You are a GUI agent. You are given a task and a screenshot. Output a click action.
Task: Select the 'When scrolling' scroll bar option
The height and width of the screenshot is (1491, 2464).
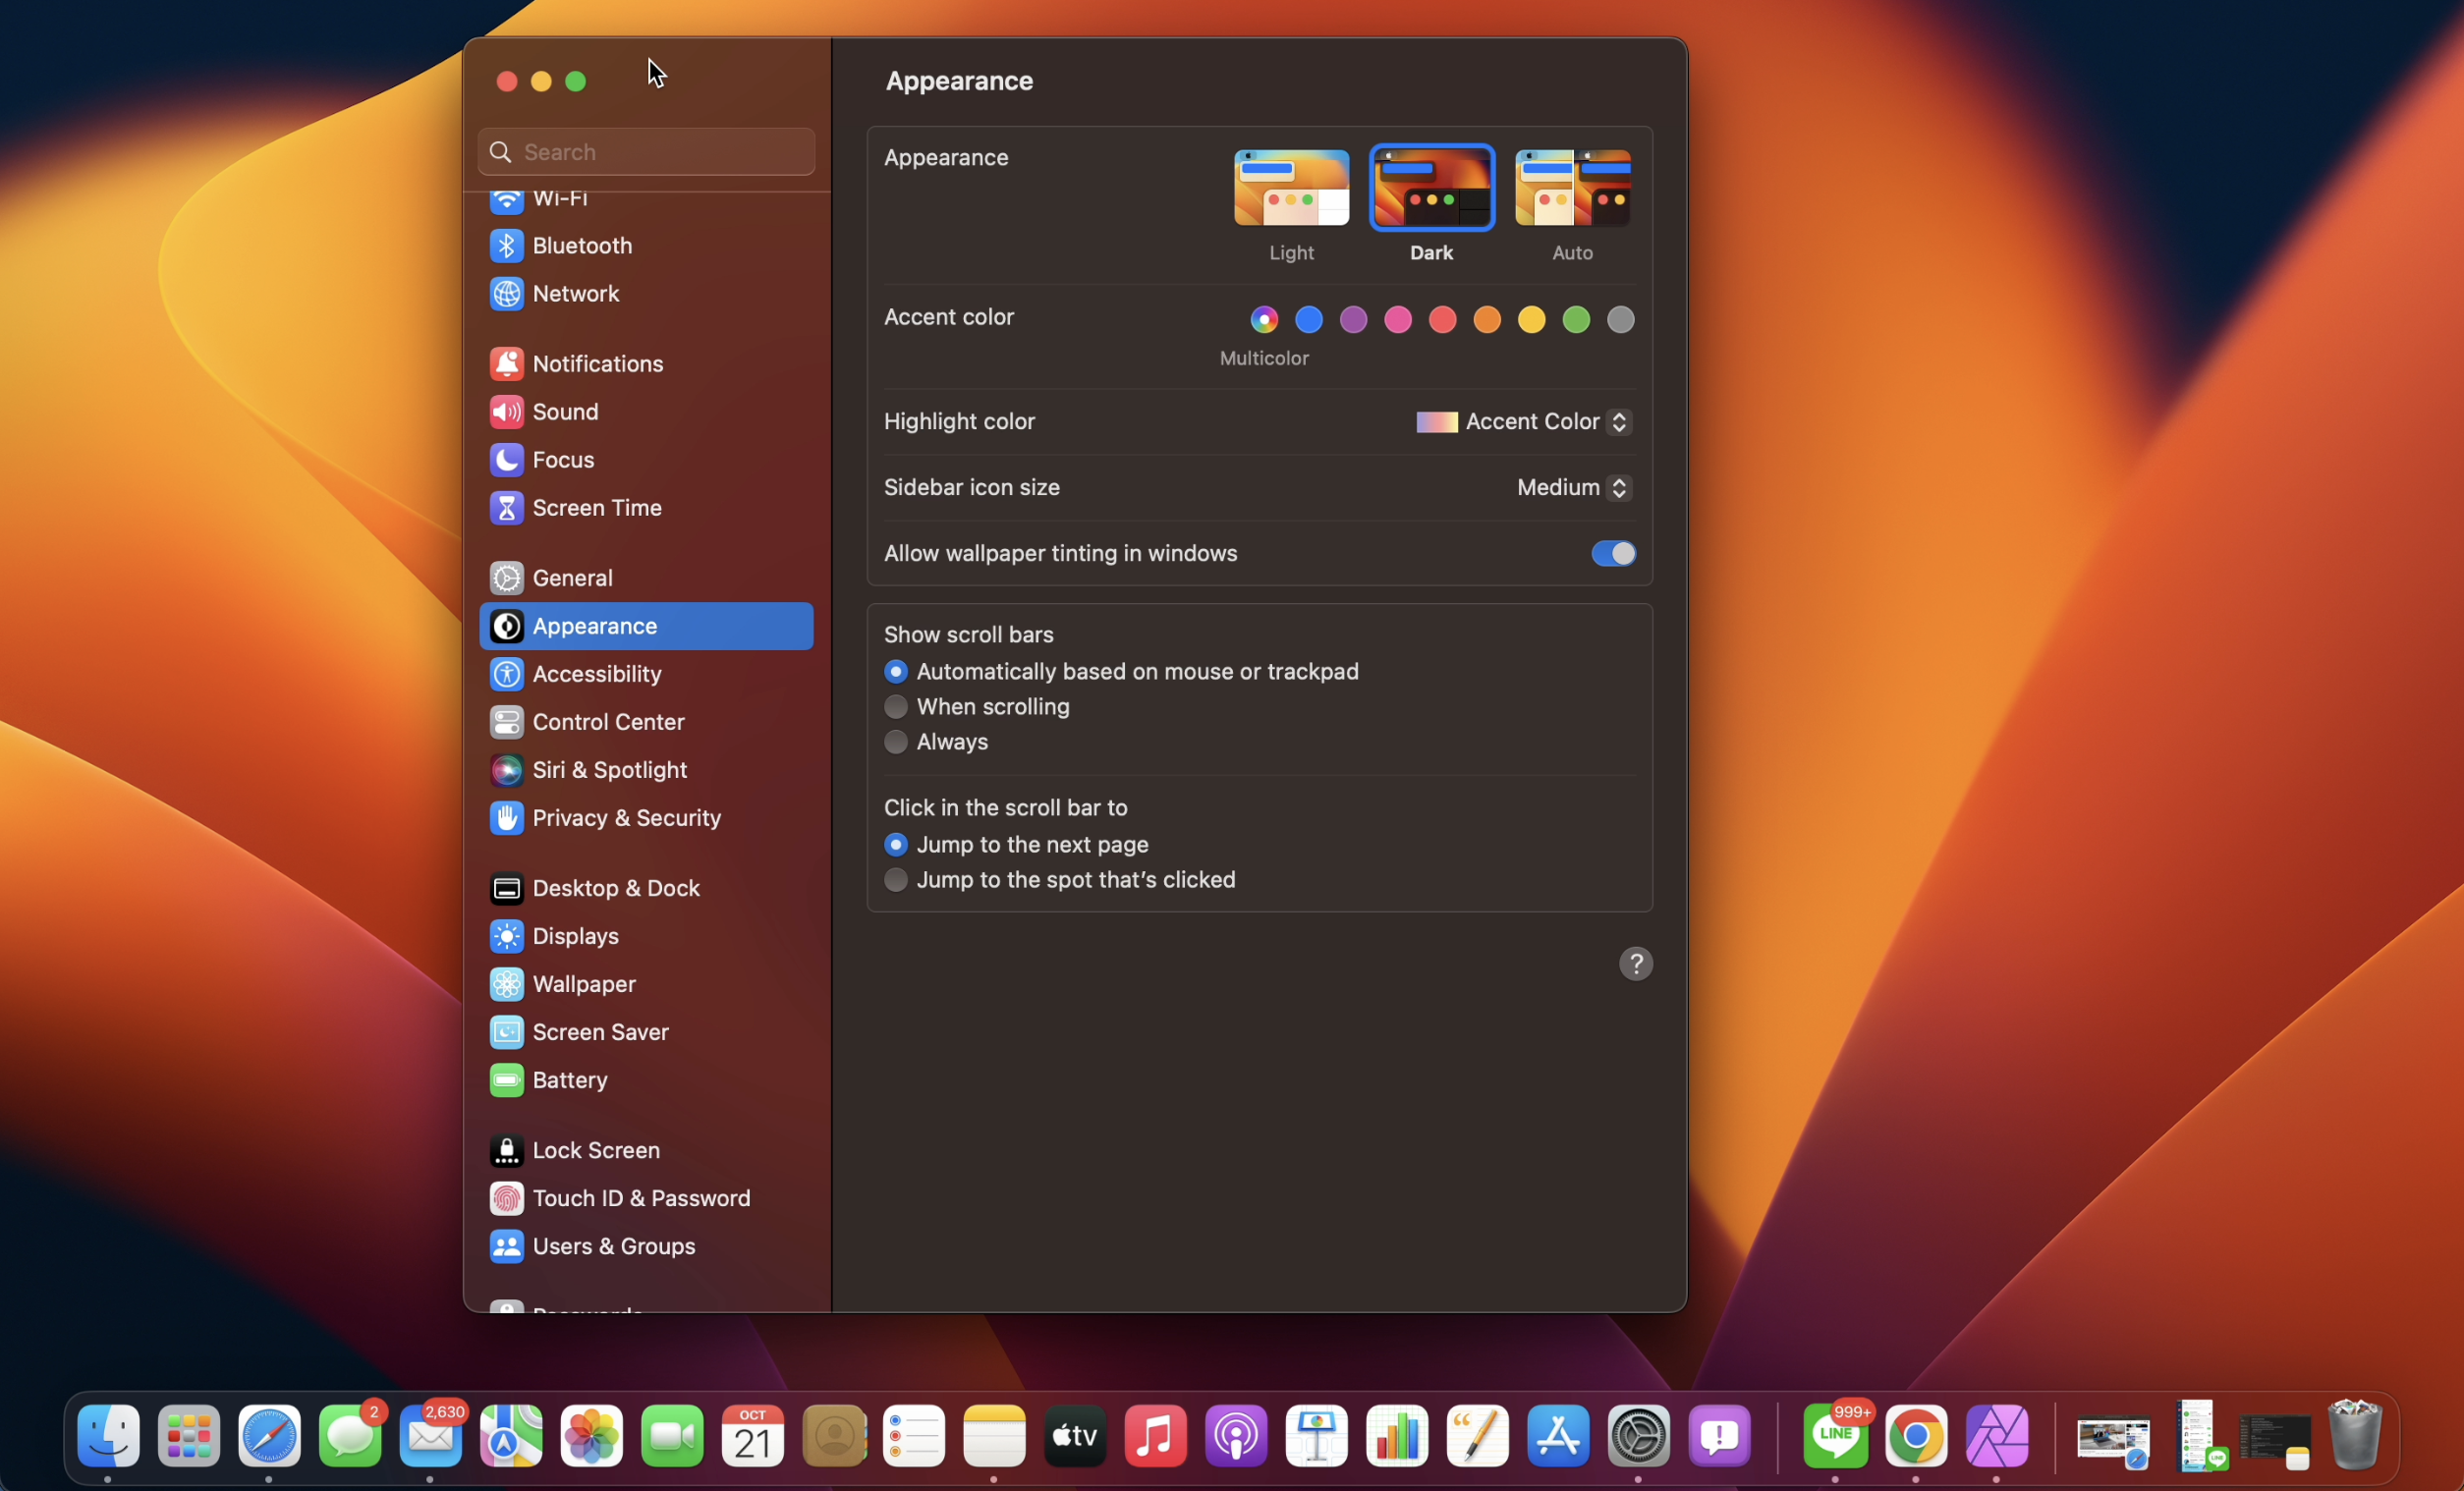pyautogui.click(x=895, y=706)
